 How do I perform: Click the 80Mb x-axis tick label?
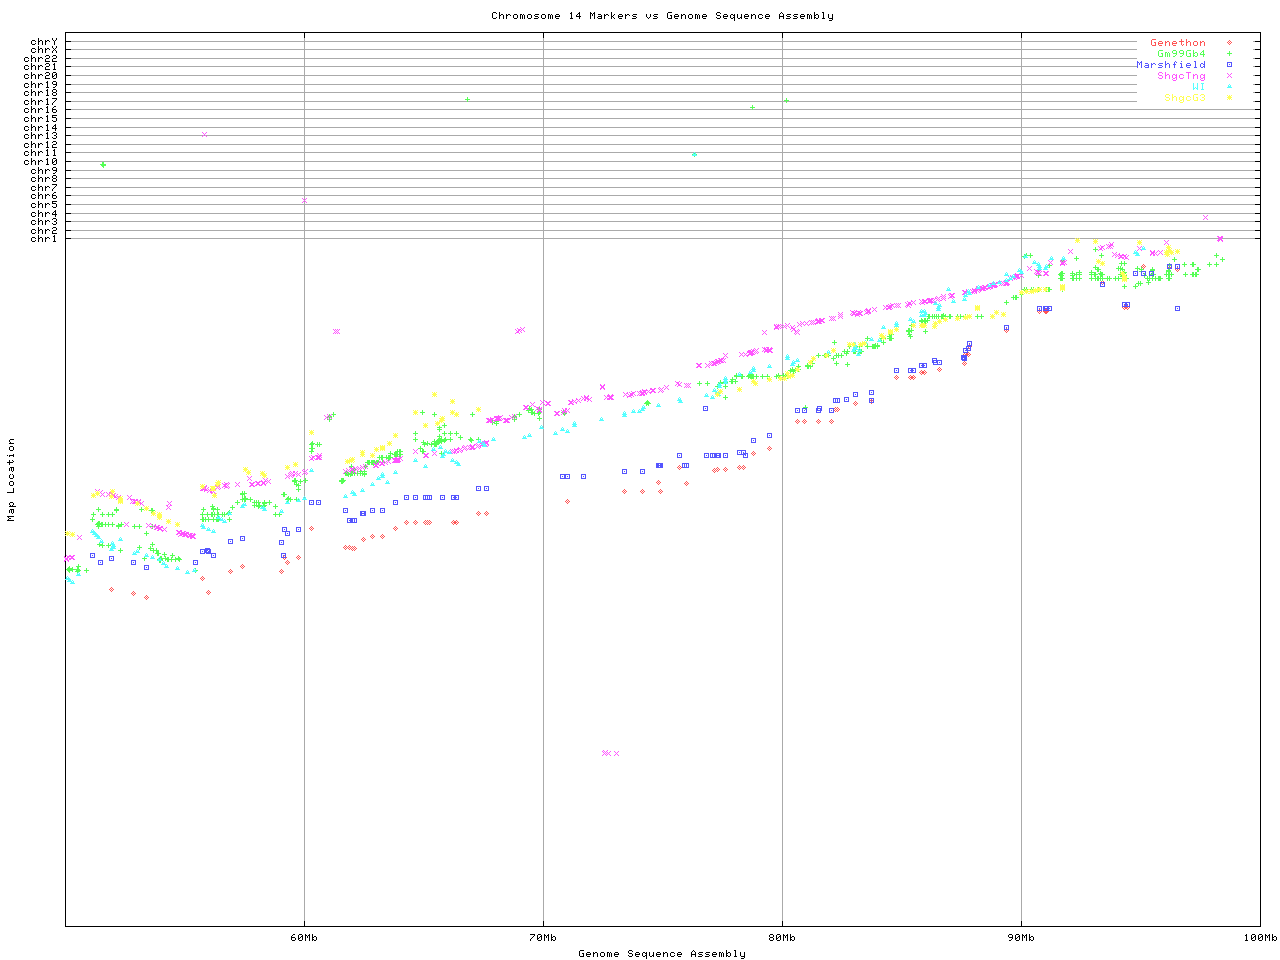point(782,937)
